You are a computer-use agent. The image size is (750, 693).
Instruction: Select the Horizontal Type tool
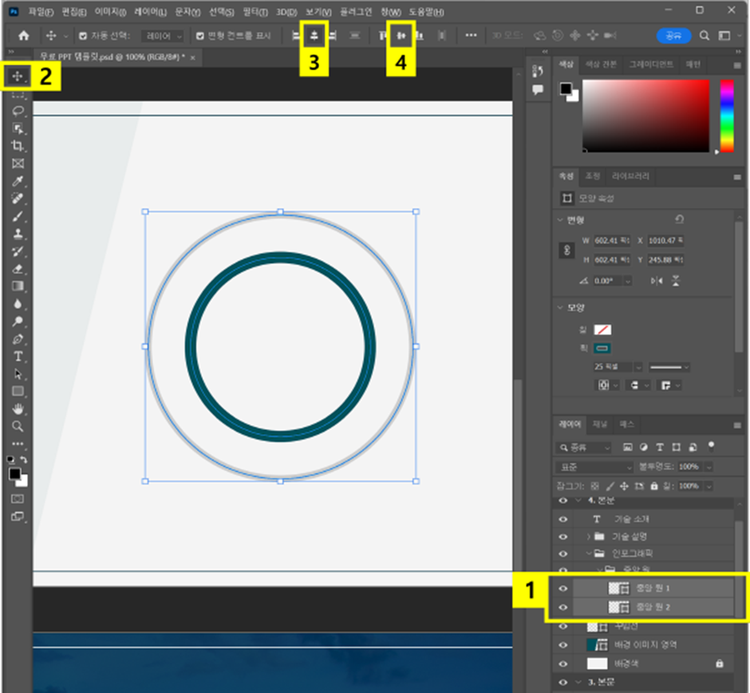point(18,355)
